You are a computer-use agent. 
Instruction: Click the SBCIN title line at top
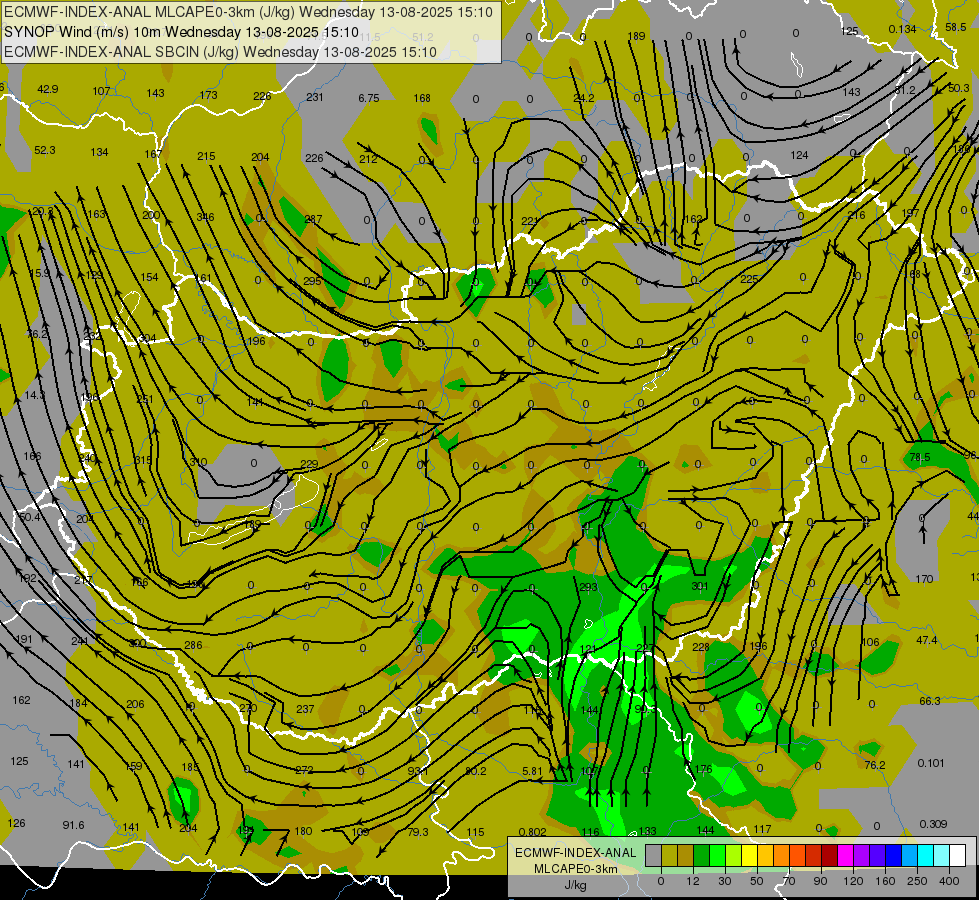coord(220,52)
